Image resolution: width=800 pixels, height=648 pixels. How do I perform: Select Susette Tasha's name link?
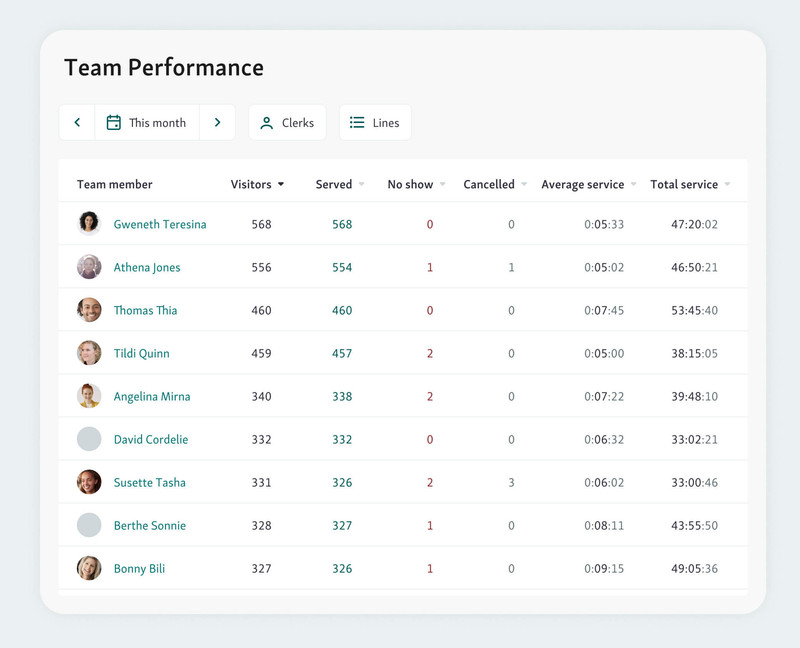(x=149, y=483)
